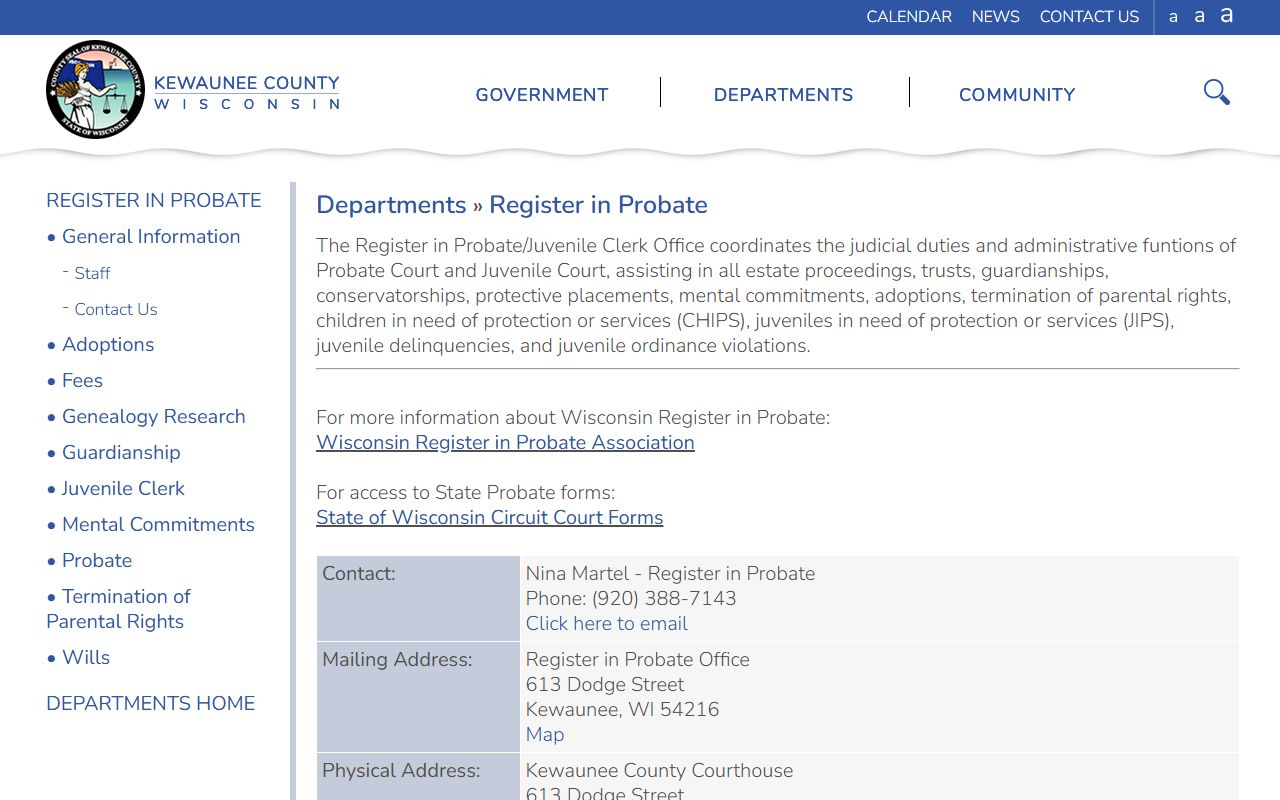This screenshot has width=1280, height=800.
Task: Open the Probate sidebar link
Action: (x=97, y=561)
